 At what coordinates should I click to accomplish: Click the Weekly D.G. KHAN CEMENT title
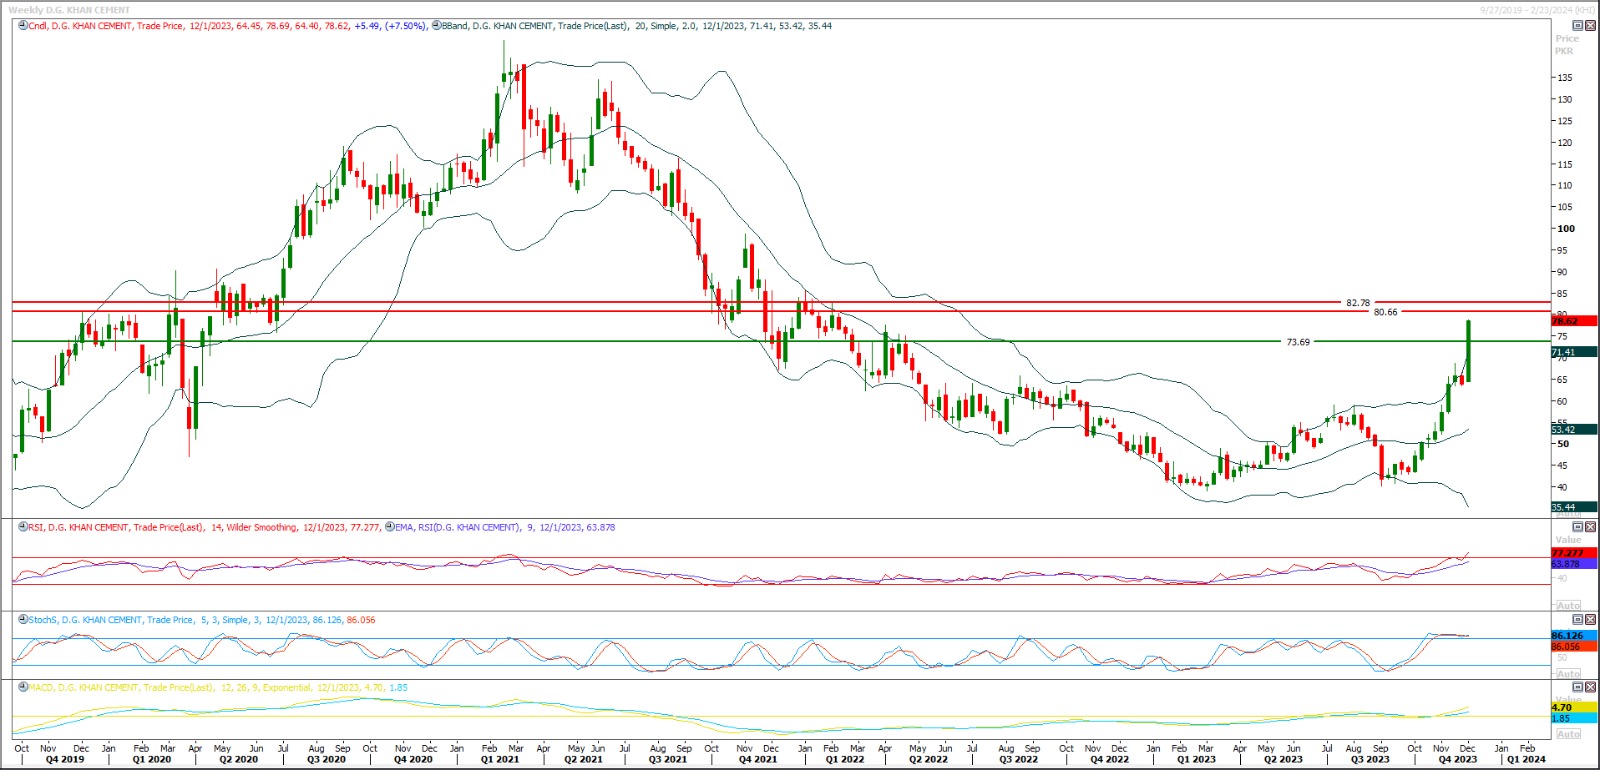[69, 10]
